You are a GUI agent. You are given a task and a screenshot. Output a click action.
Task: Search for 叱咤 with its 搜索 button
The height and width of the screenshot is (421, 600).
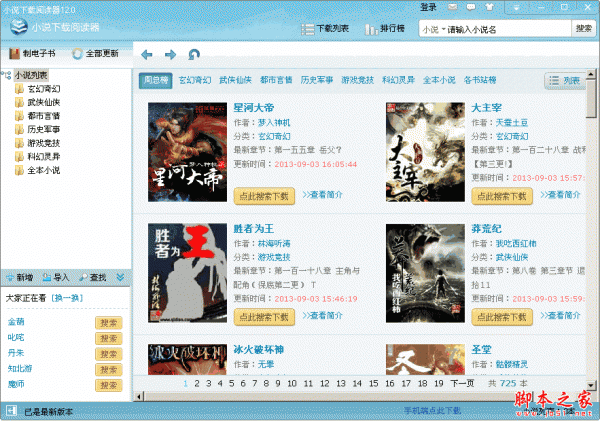tap(109, 339)
